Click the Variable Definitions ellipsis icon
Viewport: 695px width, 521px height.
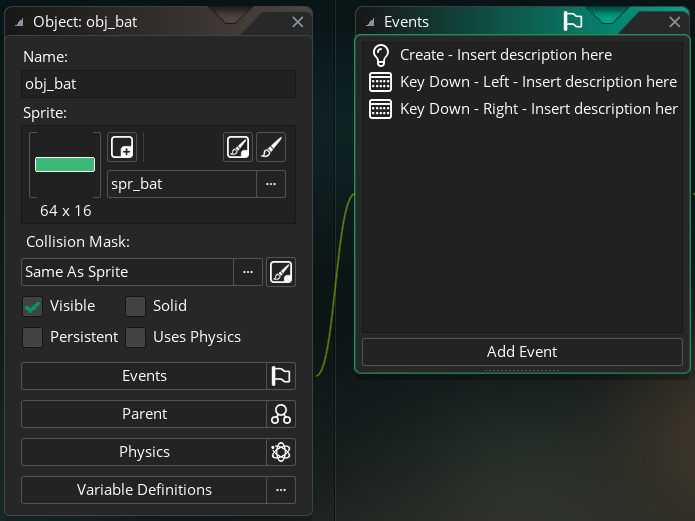pos(281,490)
